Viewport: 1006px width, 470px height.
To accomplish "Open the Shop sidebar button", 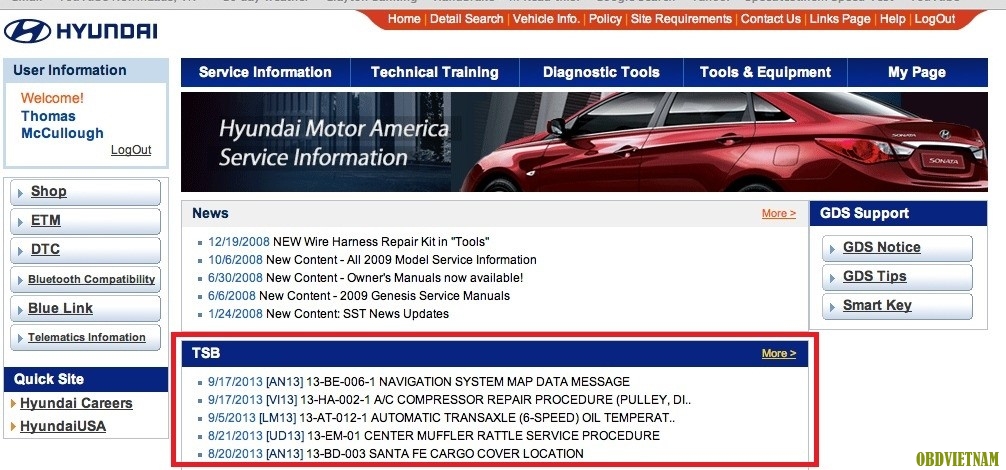I will (85, 192).
